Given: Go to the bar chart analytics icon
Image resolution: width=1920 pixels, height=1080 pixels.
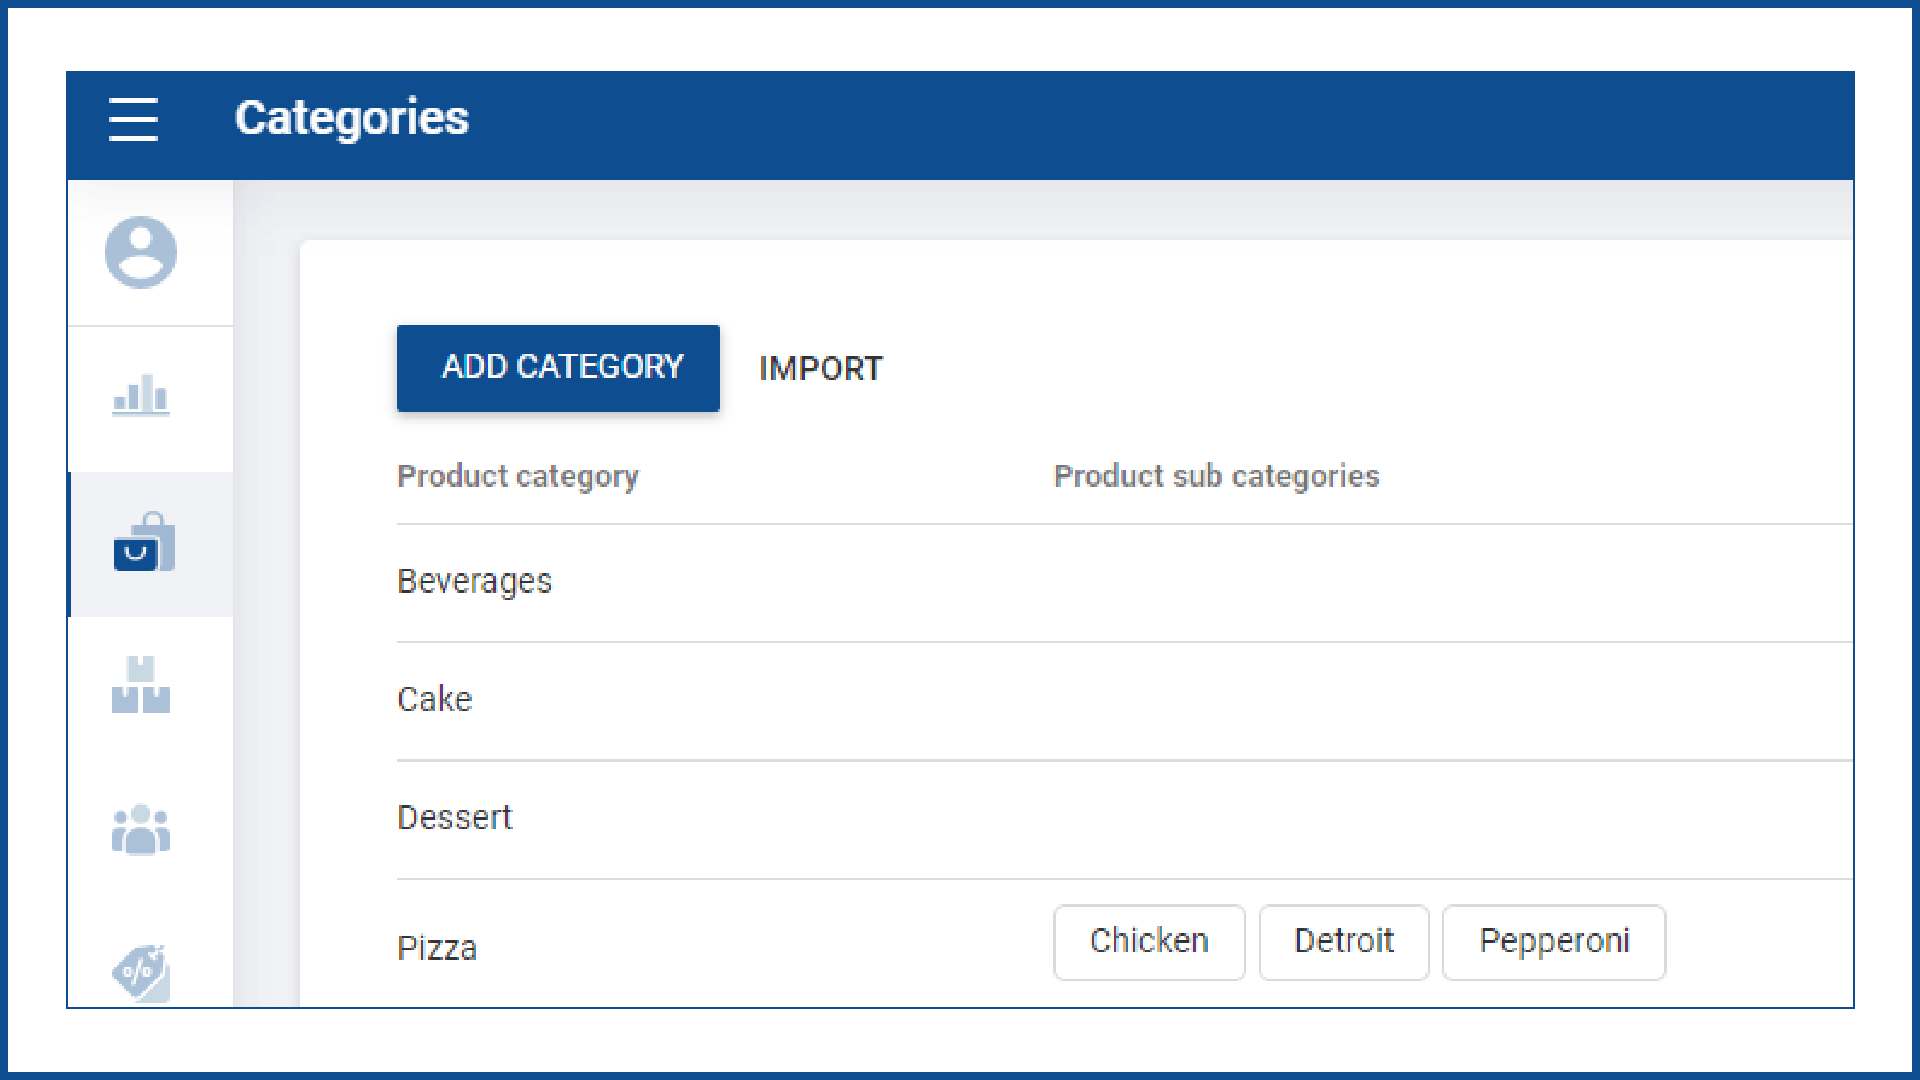Looking at the screenshot, I should tap(141, 395).
